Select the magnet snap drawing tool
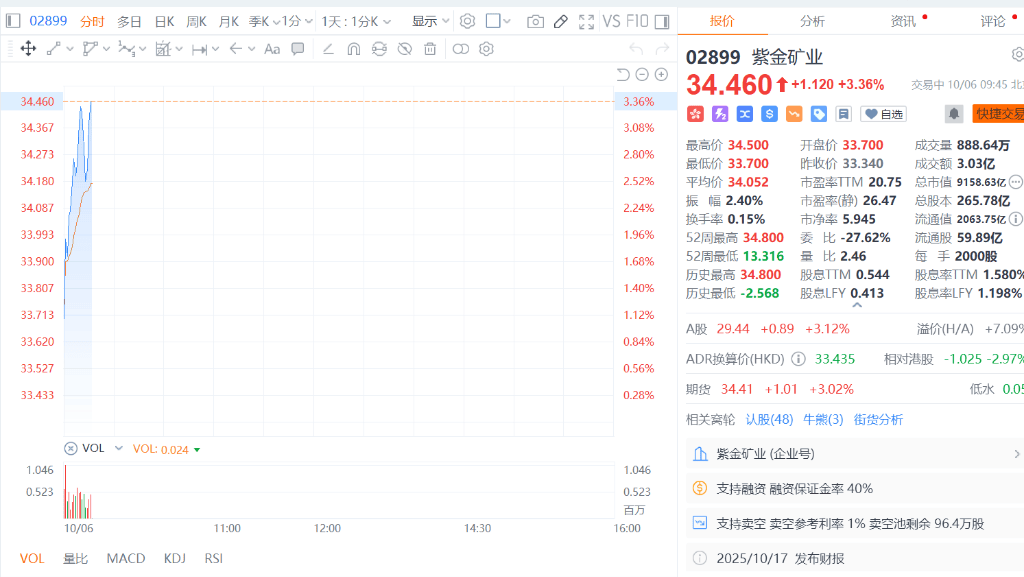 352,48
